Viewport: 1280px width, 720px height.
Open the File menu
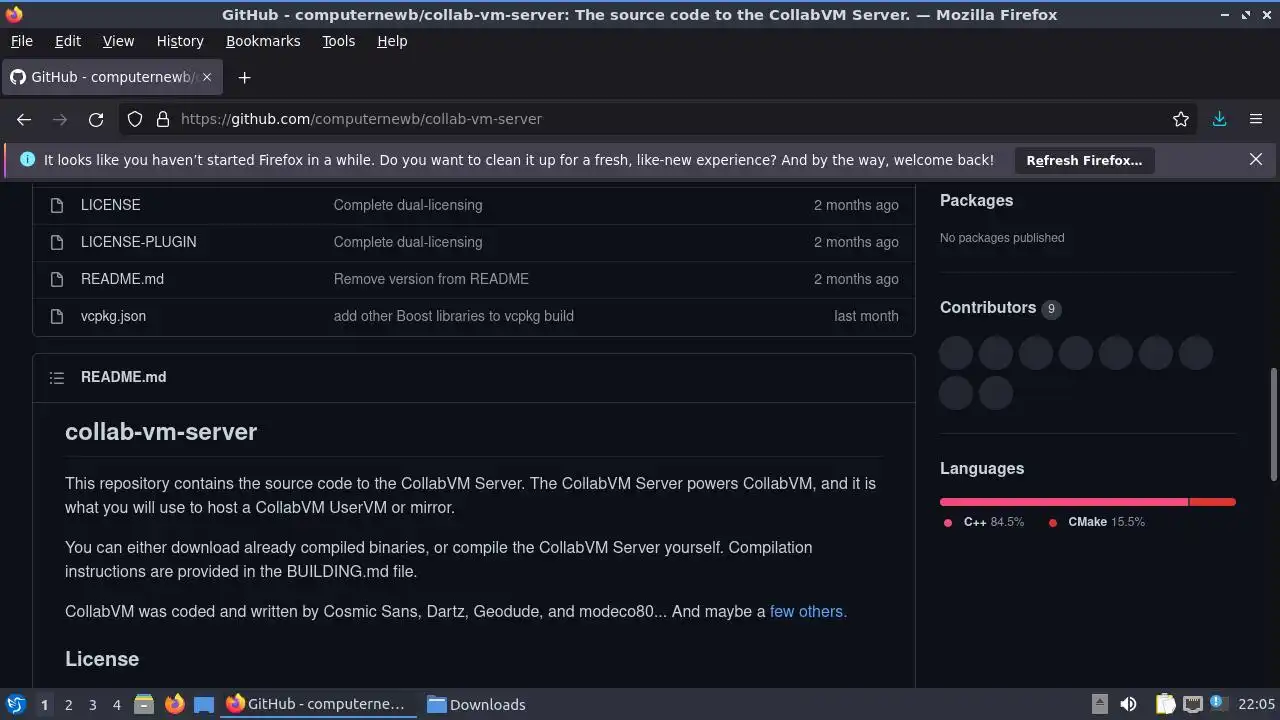click(x=21, y=41)
